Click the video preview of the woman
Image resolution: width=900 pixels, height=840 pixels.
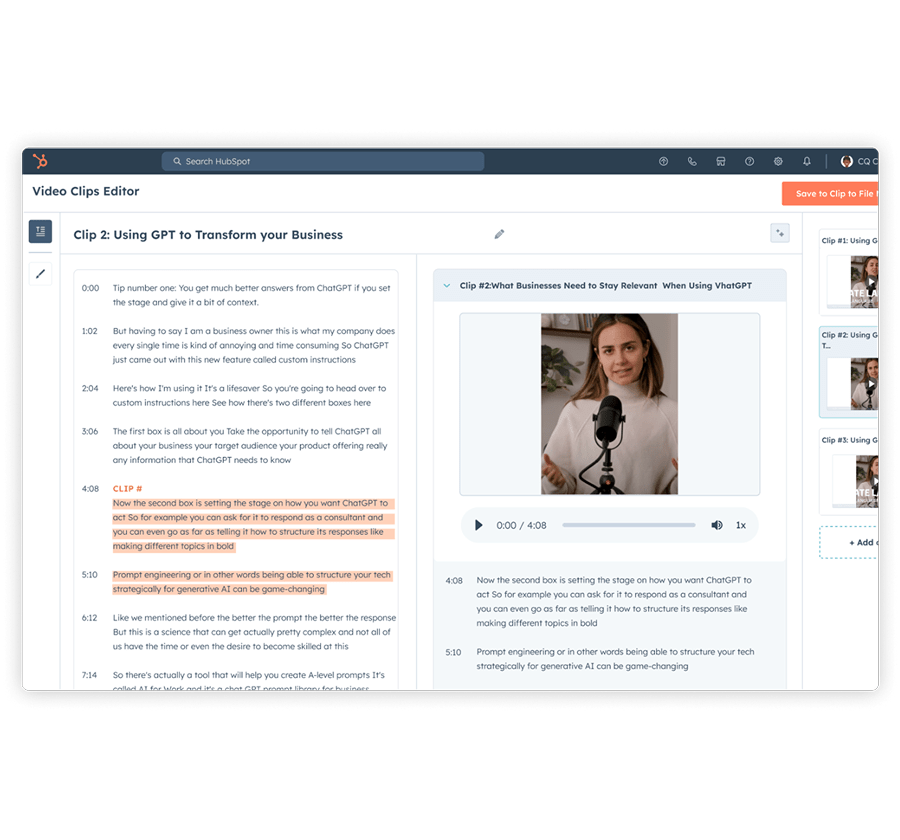point(610,404)
